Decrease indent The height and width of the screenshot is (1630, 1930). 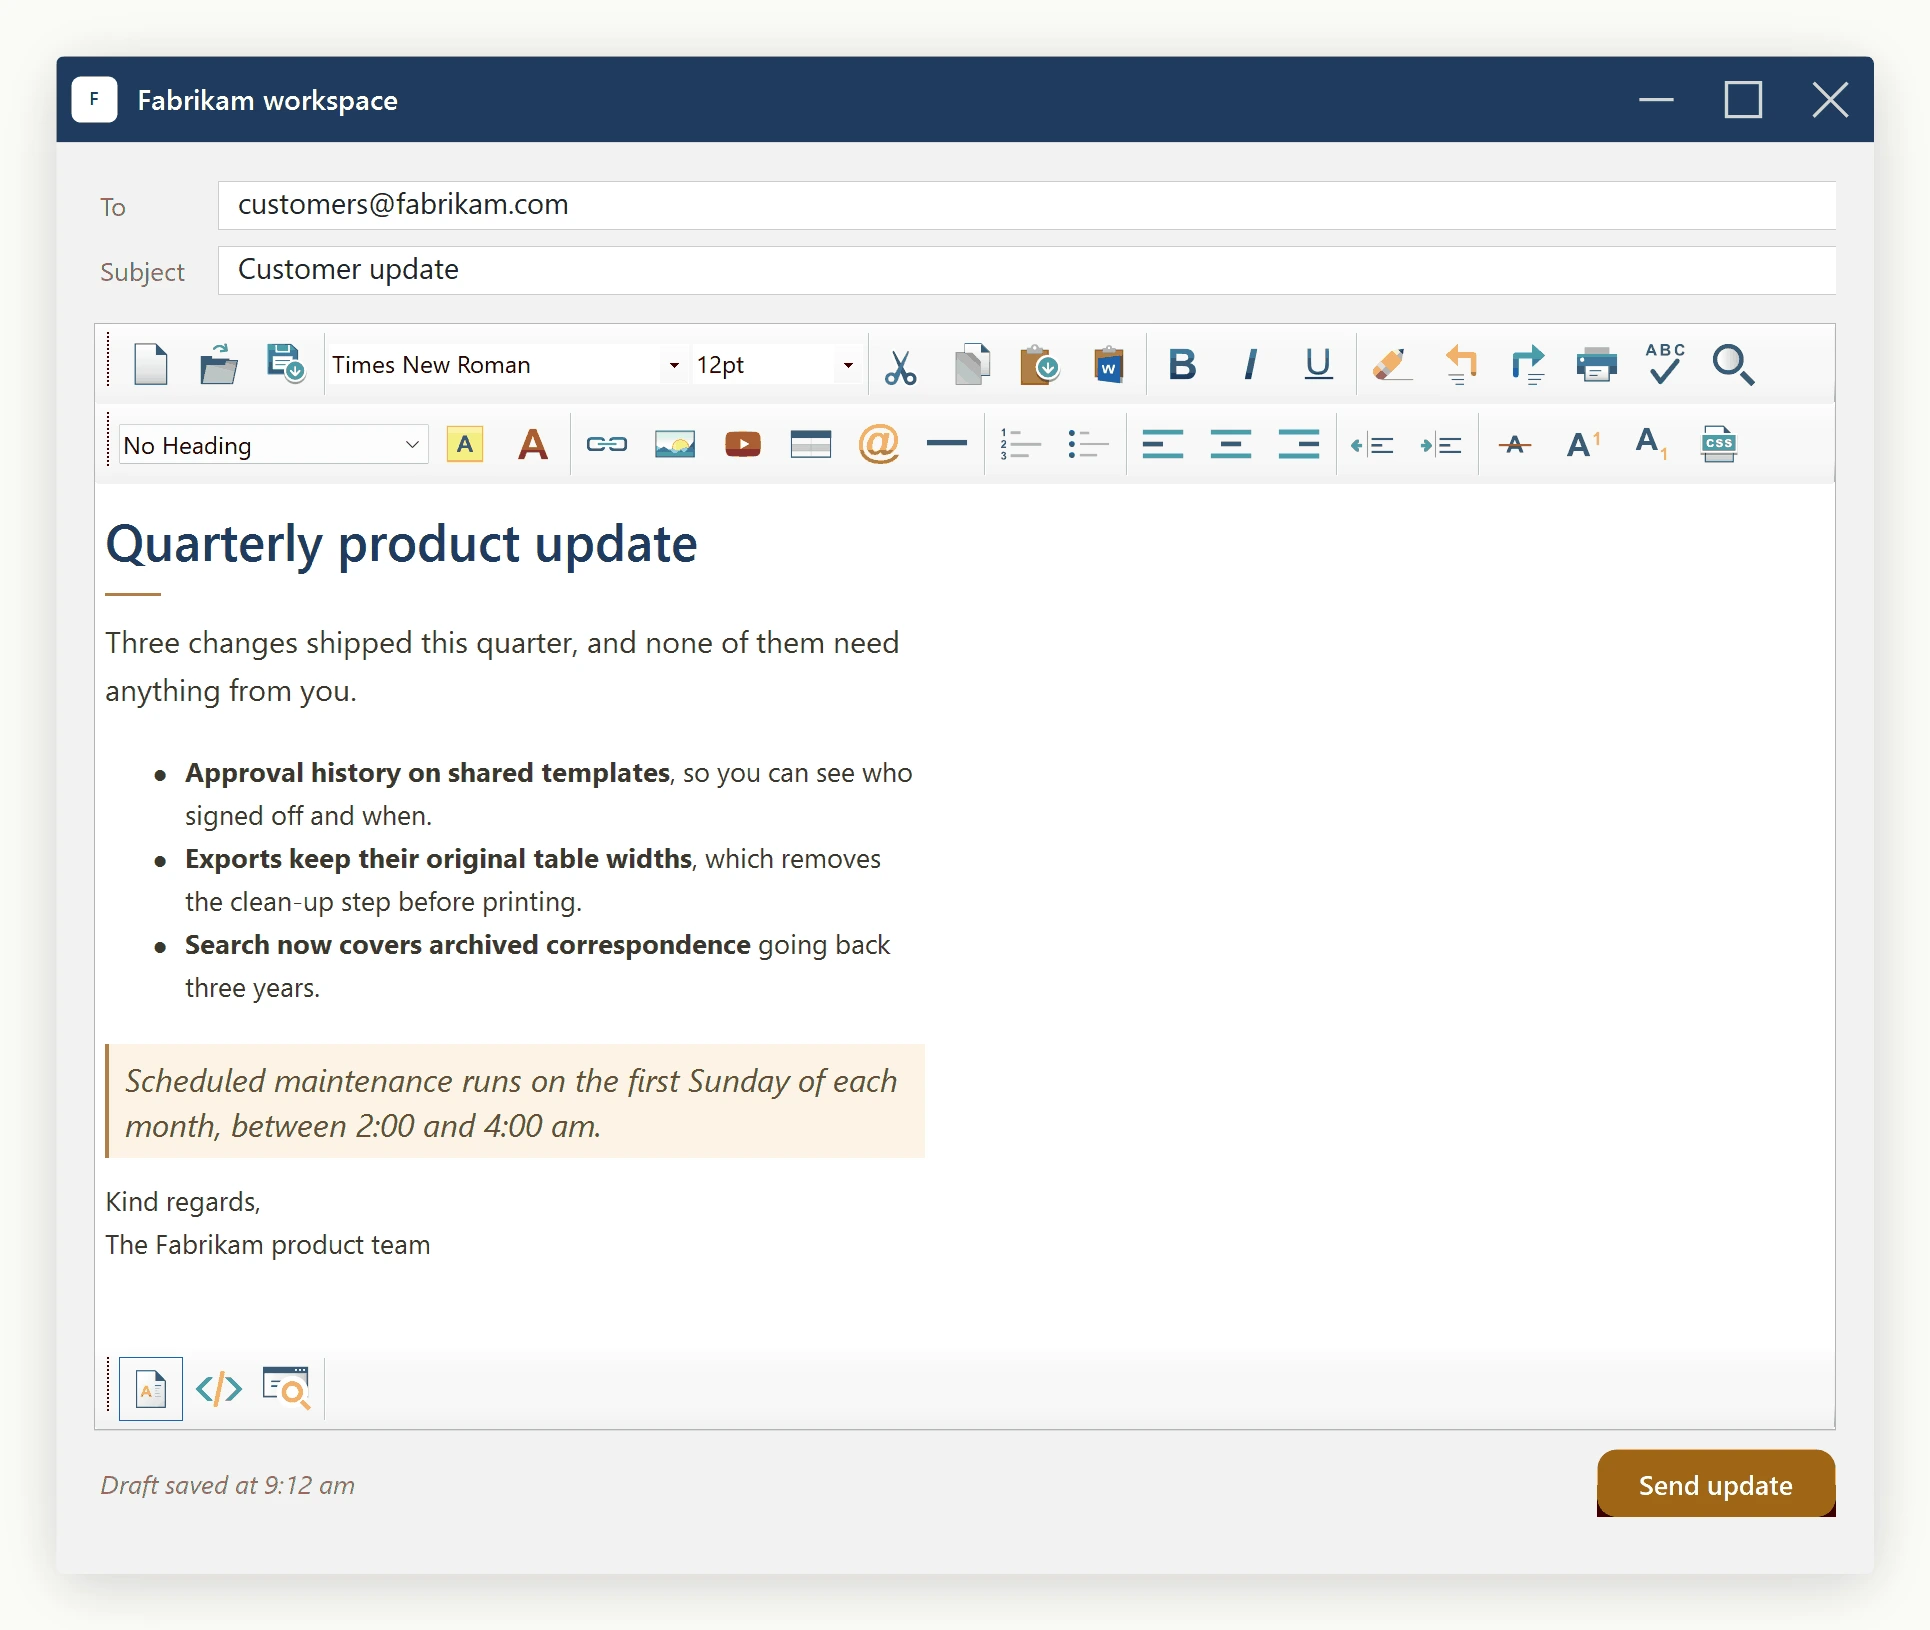tap(1372, 445)
